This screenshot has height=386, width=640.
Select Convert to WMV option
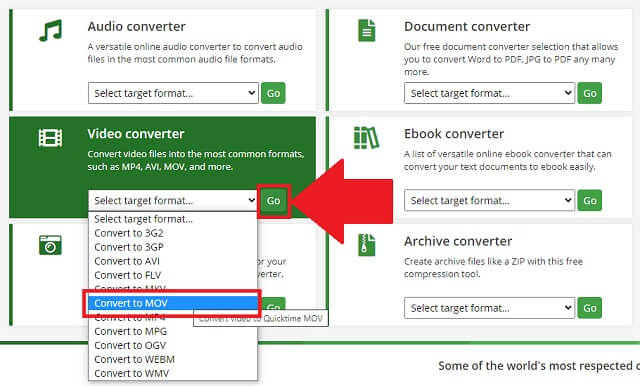point(173,373)
